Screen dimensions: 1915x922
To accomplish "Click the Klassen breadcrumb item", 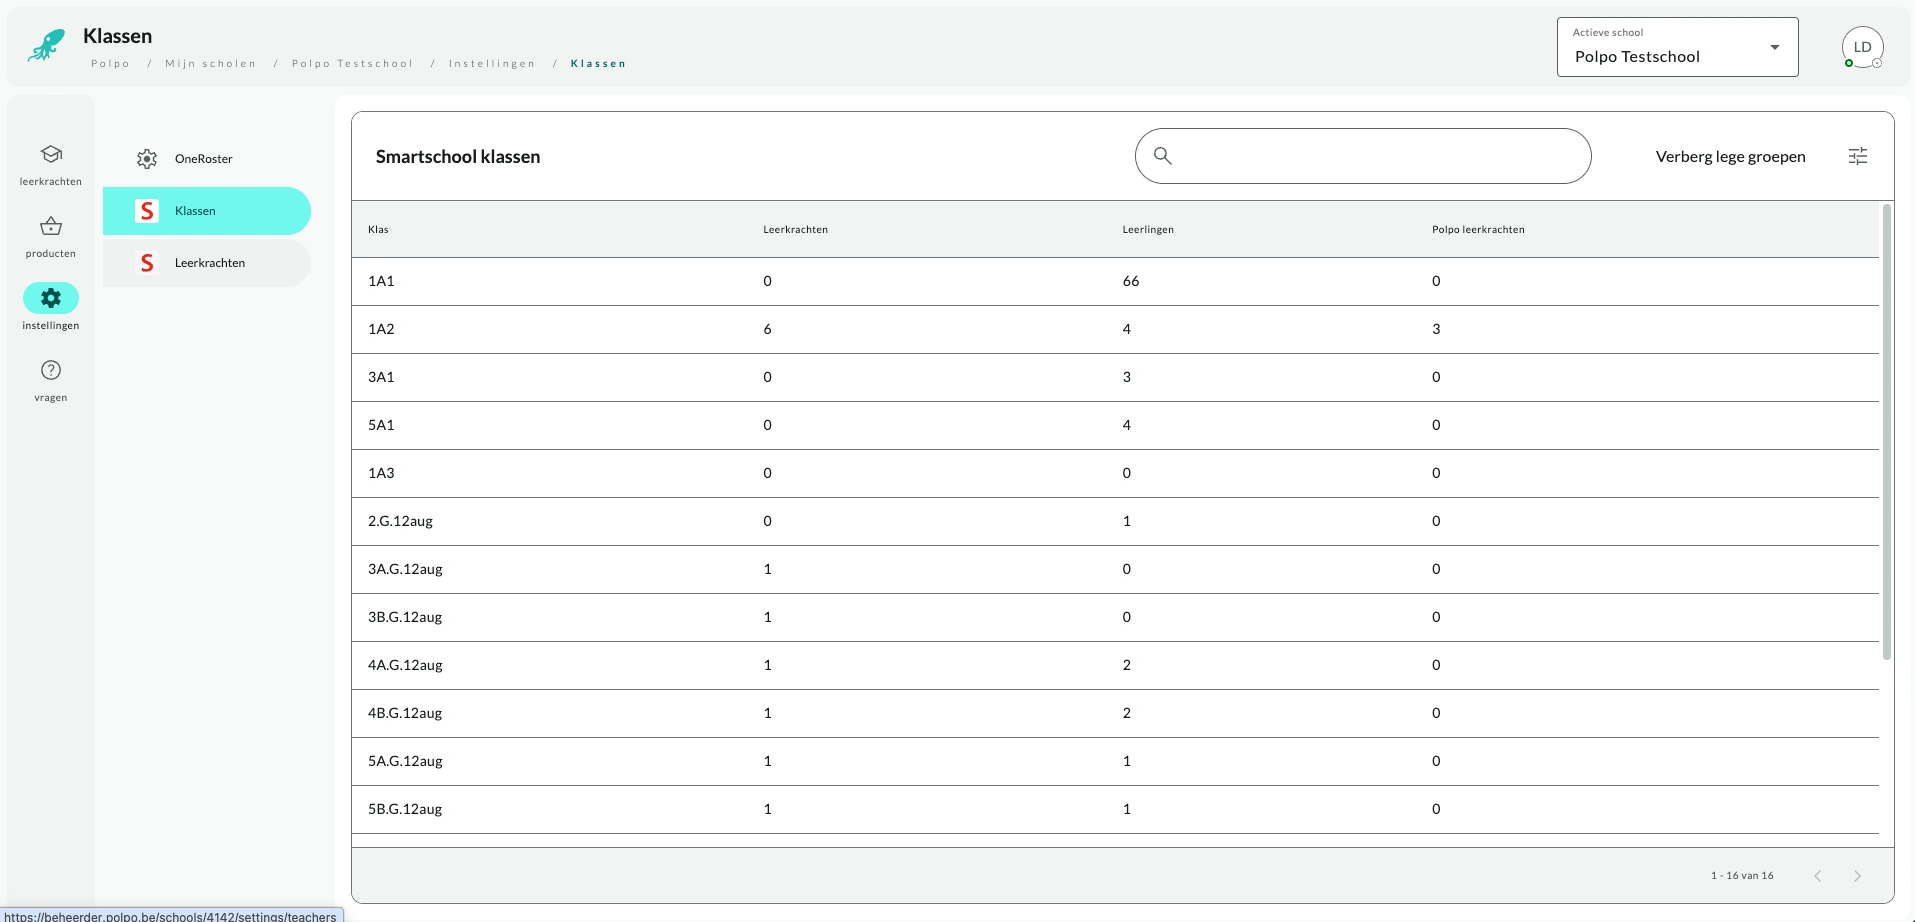I will 599,64.
